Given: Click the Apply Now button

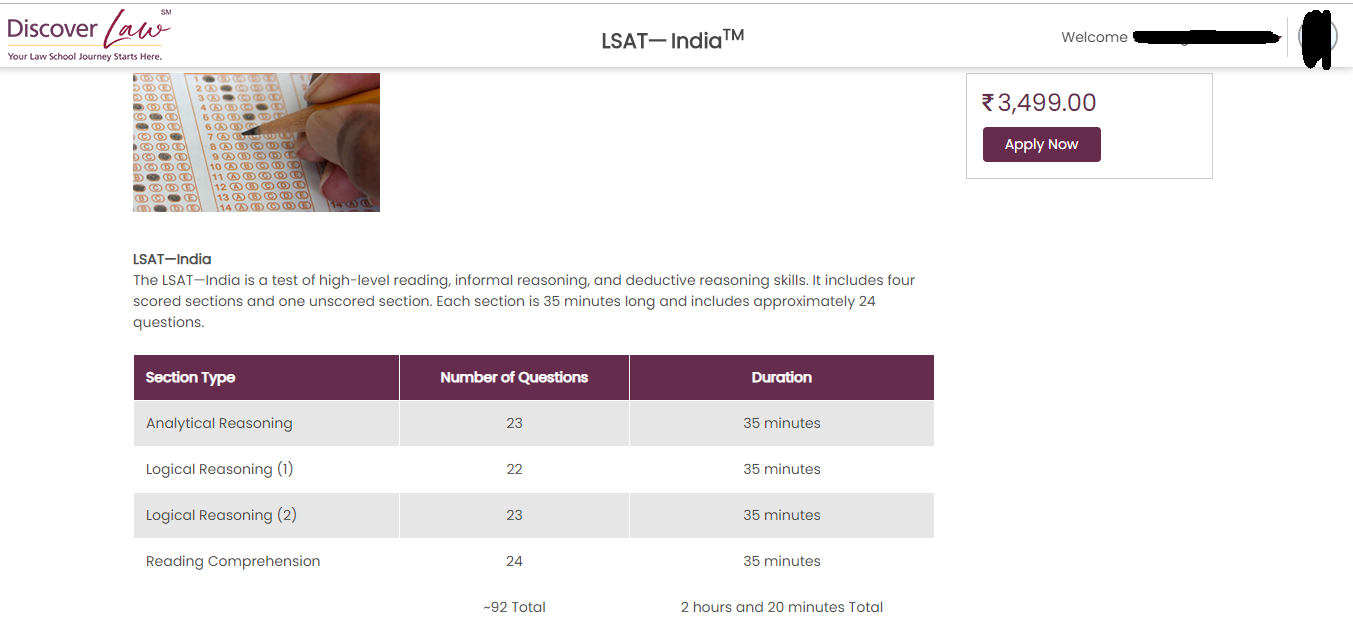Looking at the screenshot, I should (1041, 144).
